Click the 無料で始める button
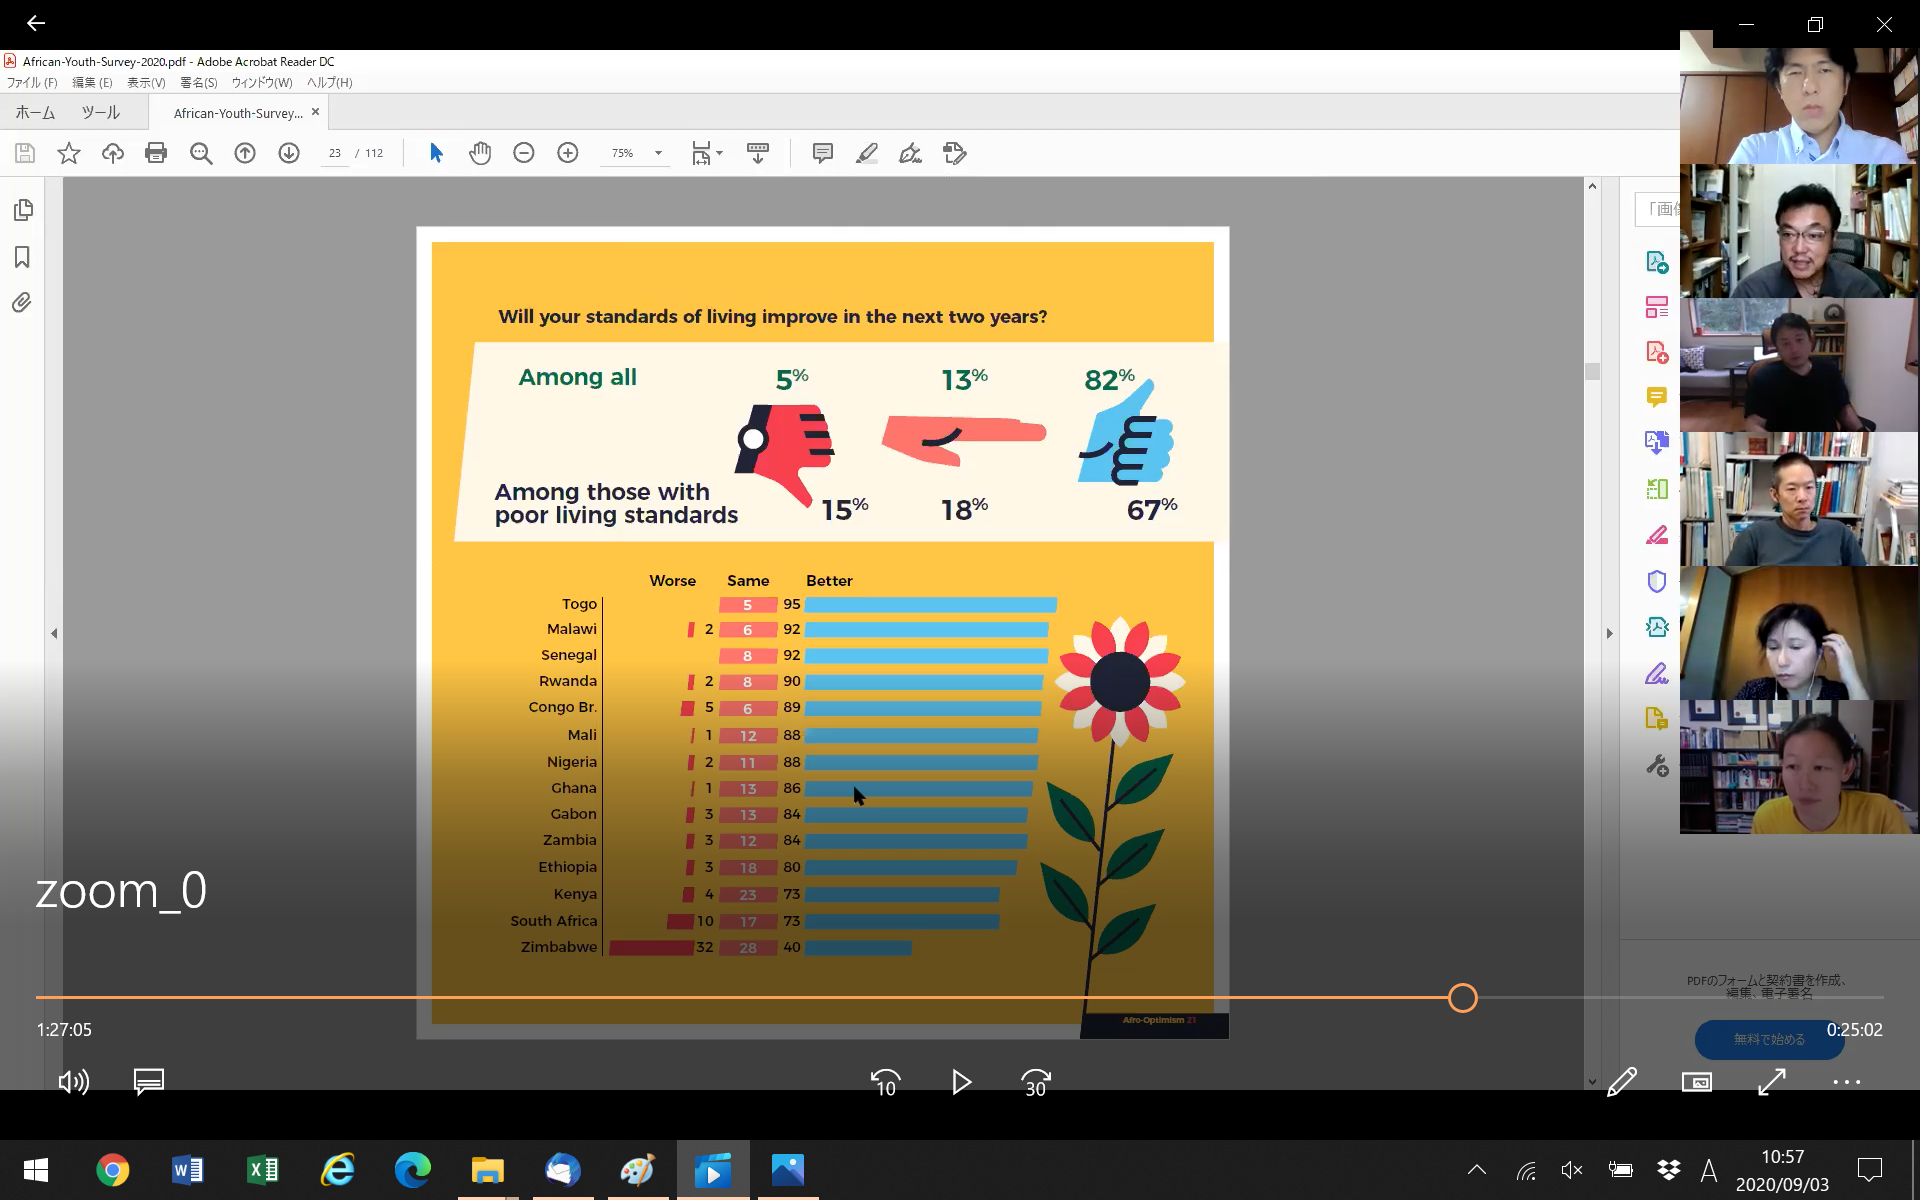The width and height of the screenshot is (1920, 1200). tap(1769, 1039)
